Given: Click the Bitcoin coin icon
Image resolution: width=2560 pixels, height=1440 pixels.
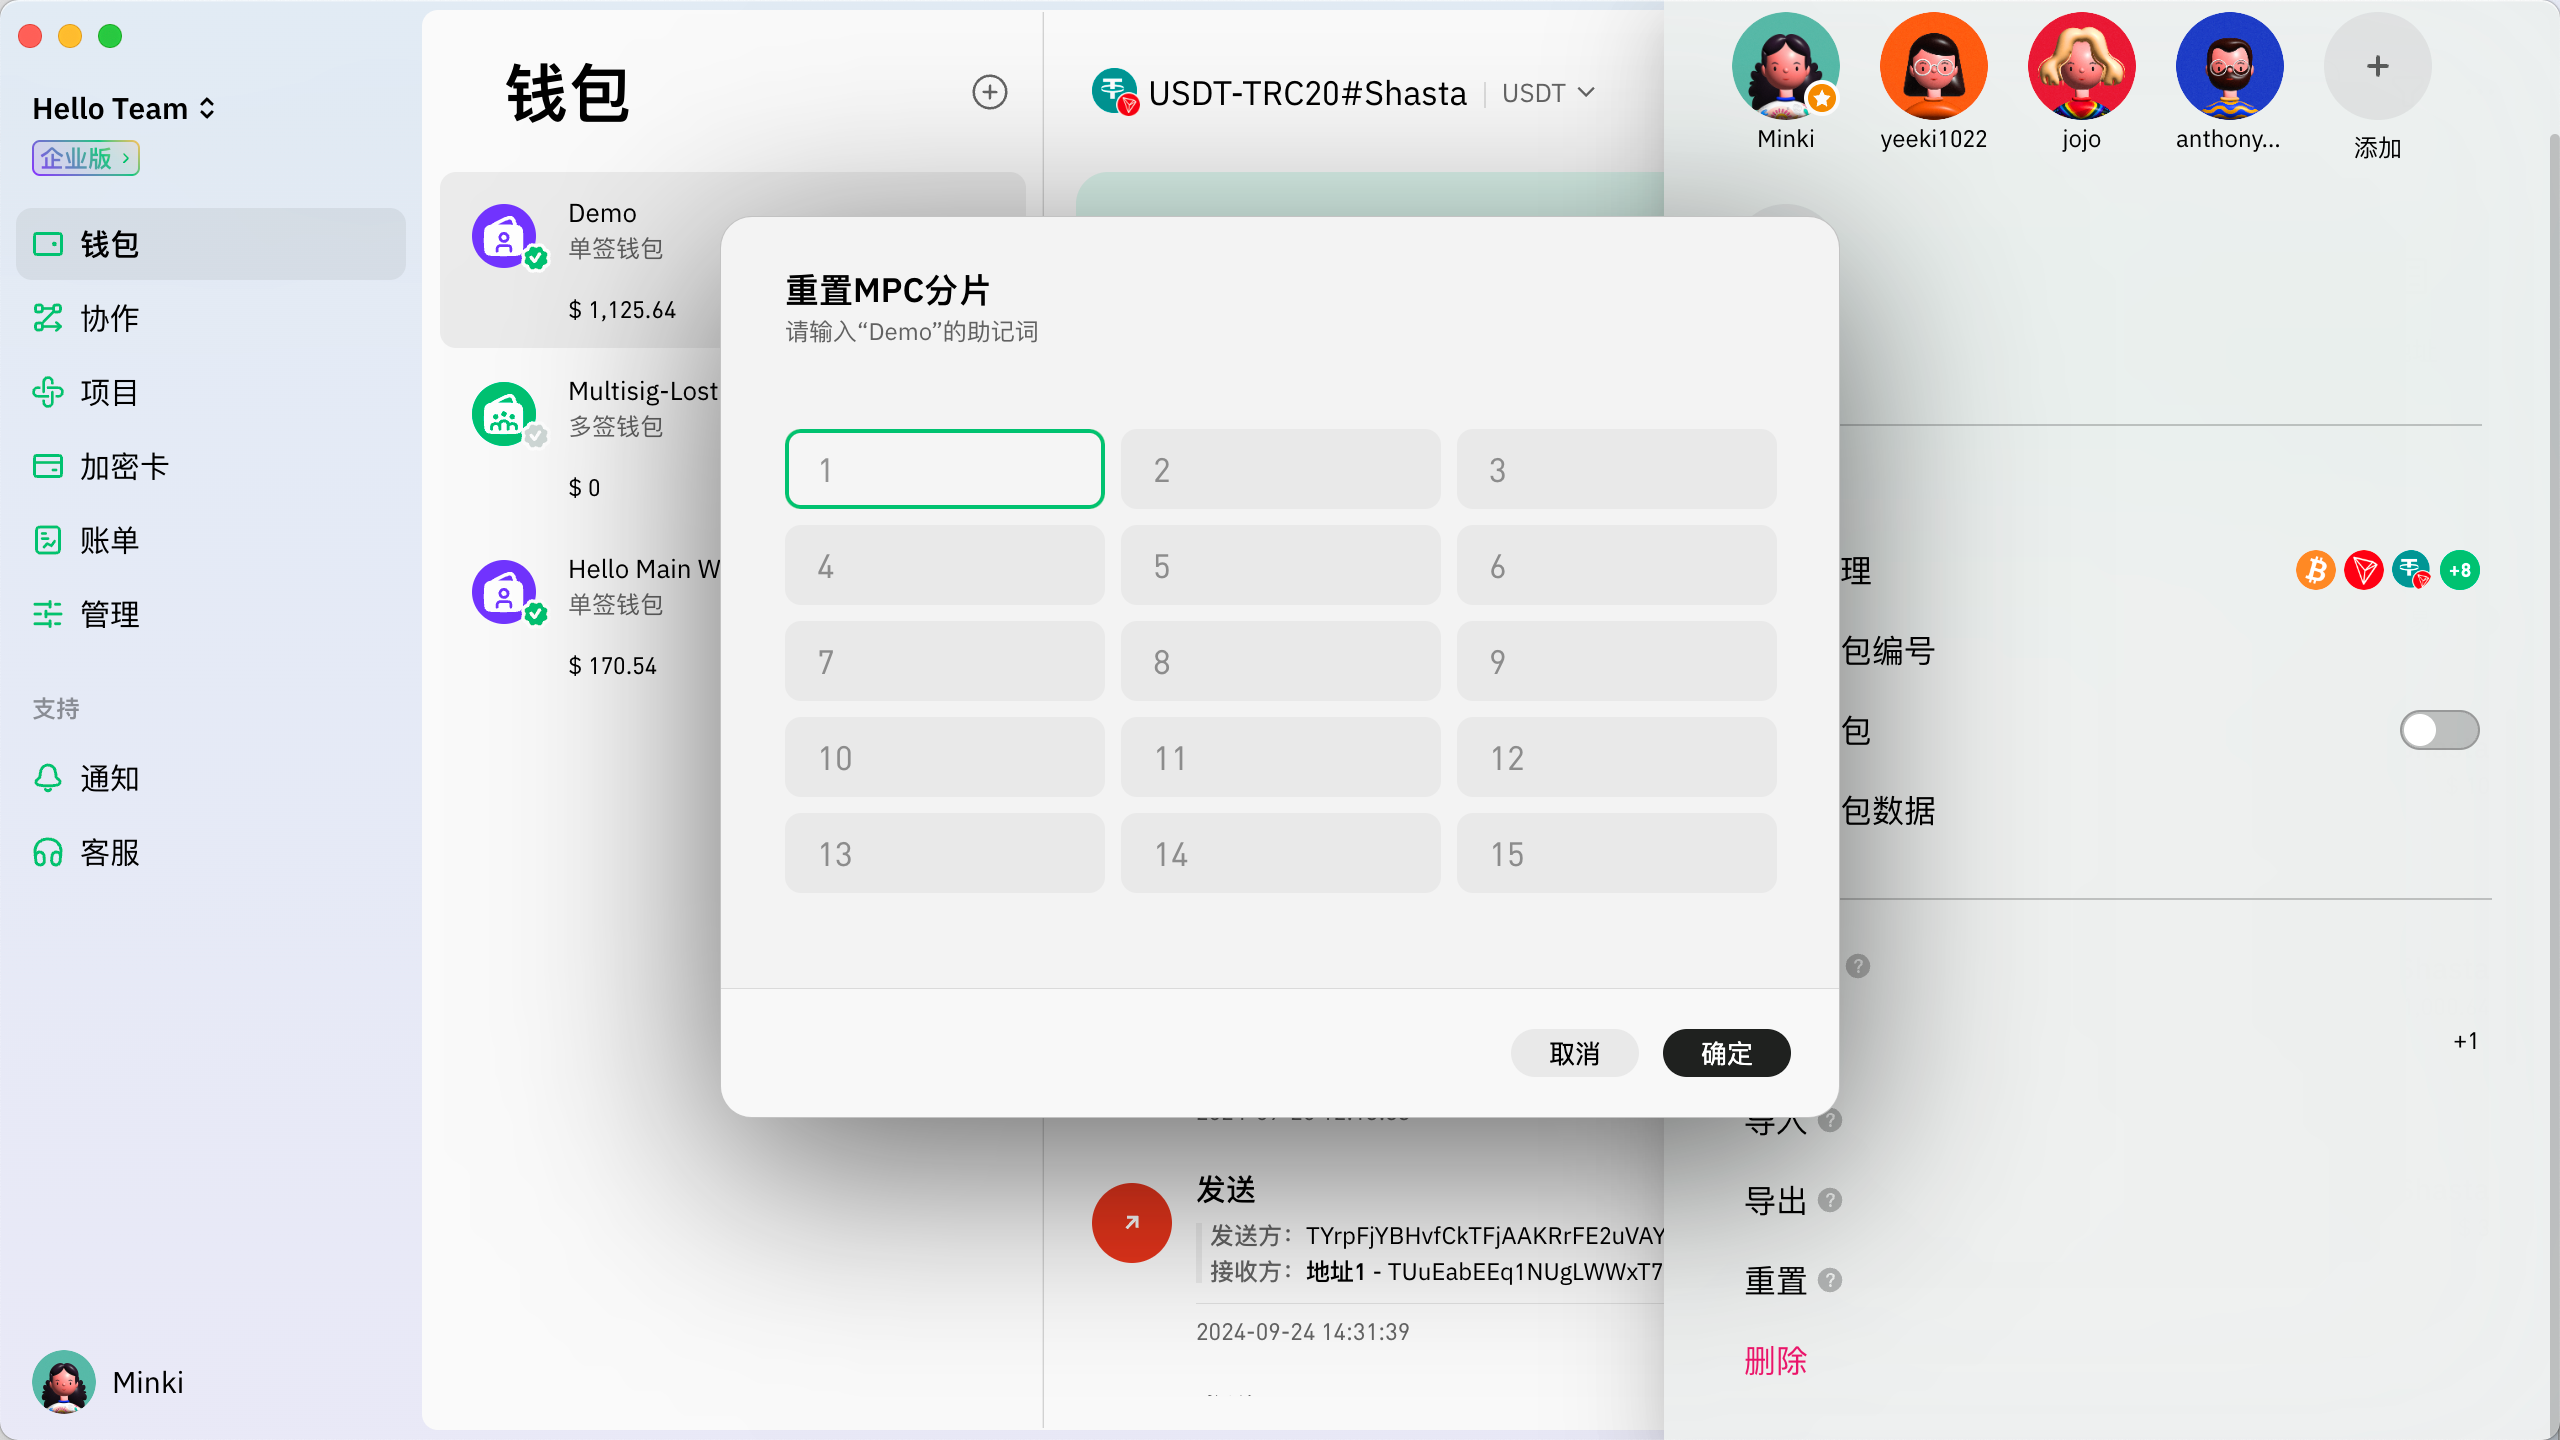Looking at the screenshot, I should 2315,570.
